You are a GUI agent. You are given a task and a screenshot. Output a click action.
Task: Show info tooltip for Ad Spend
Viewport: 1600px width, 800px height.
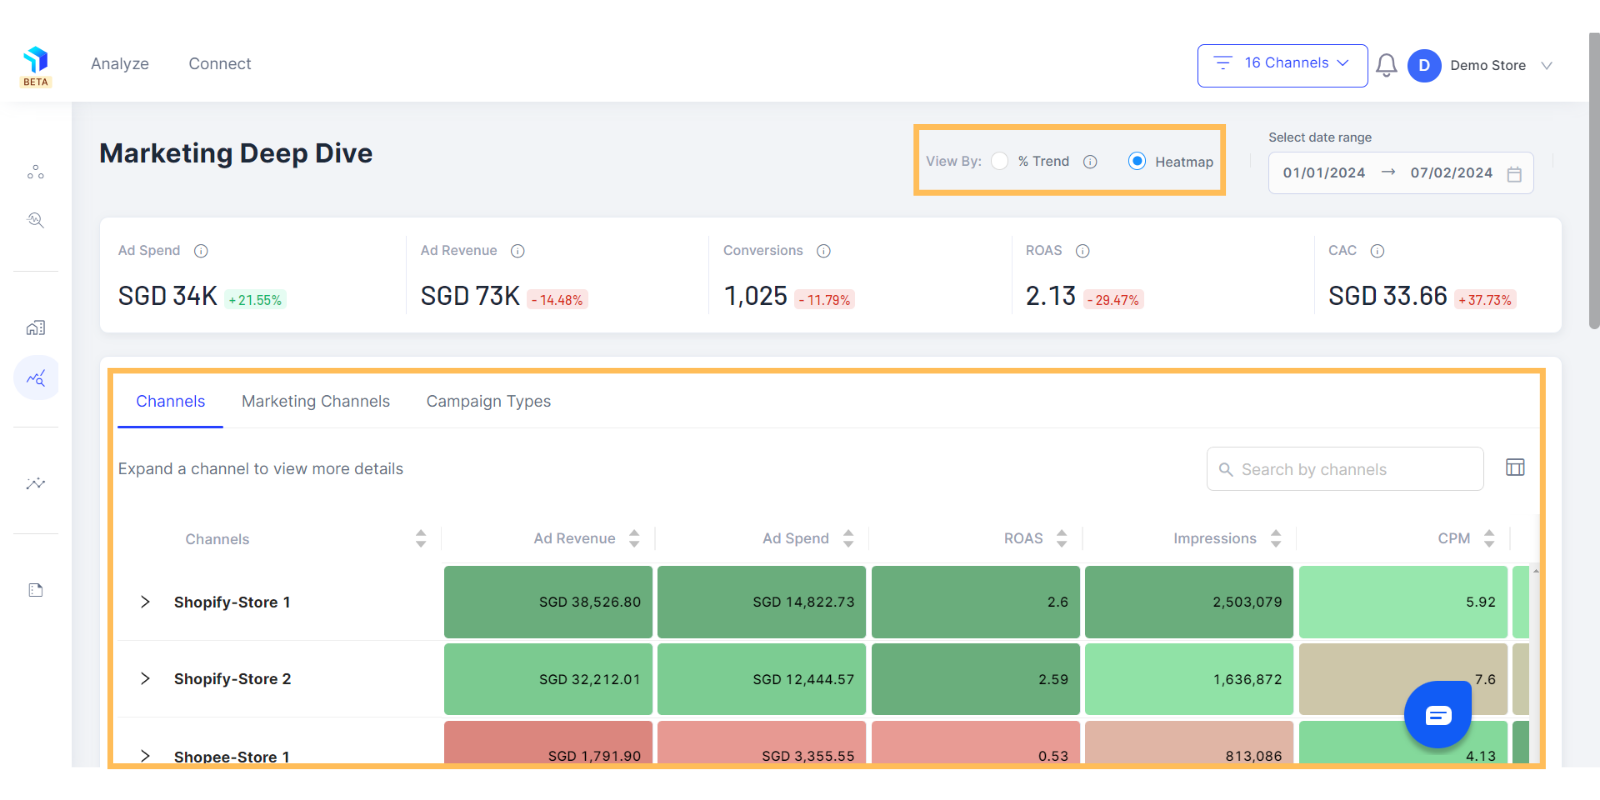point(201,251)
